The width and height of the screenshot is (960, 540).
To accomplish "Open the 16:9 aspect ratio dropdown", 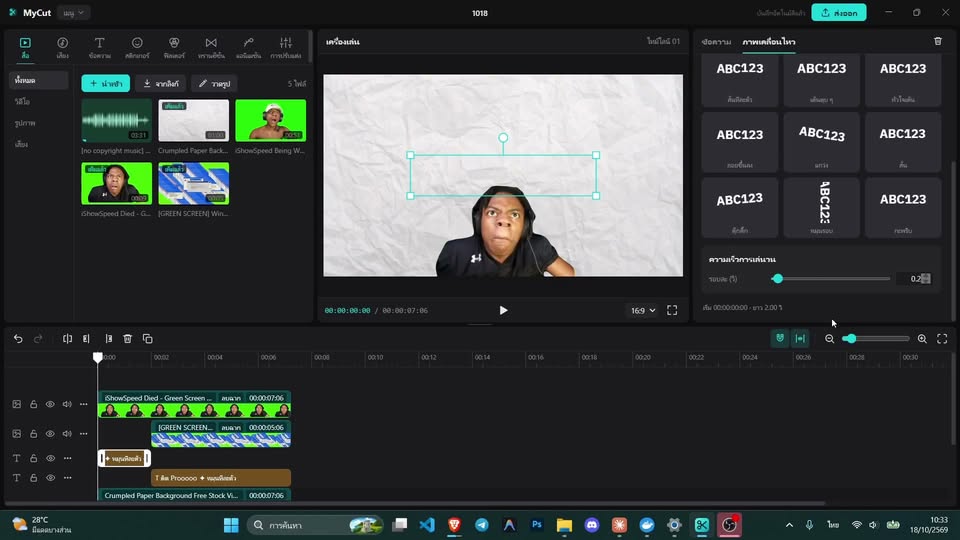I will pyautogui.click(x=643, y=310).
